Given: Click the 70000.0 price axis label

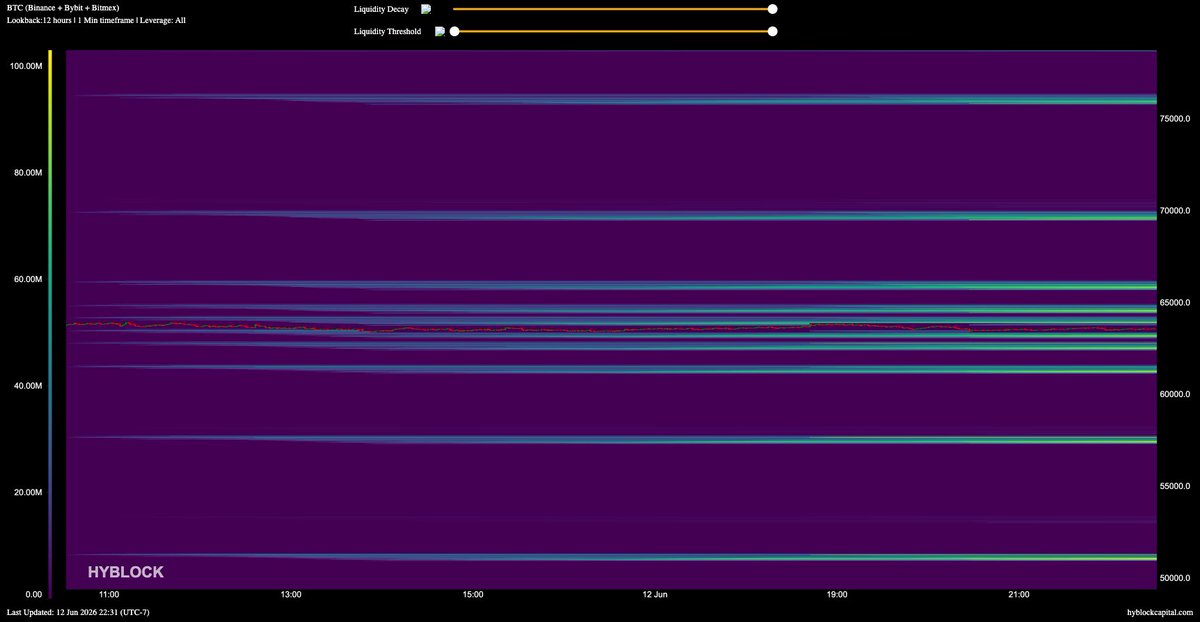Looking at the screenshot, I should (x=1177, y=210).
